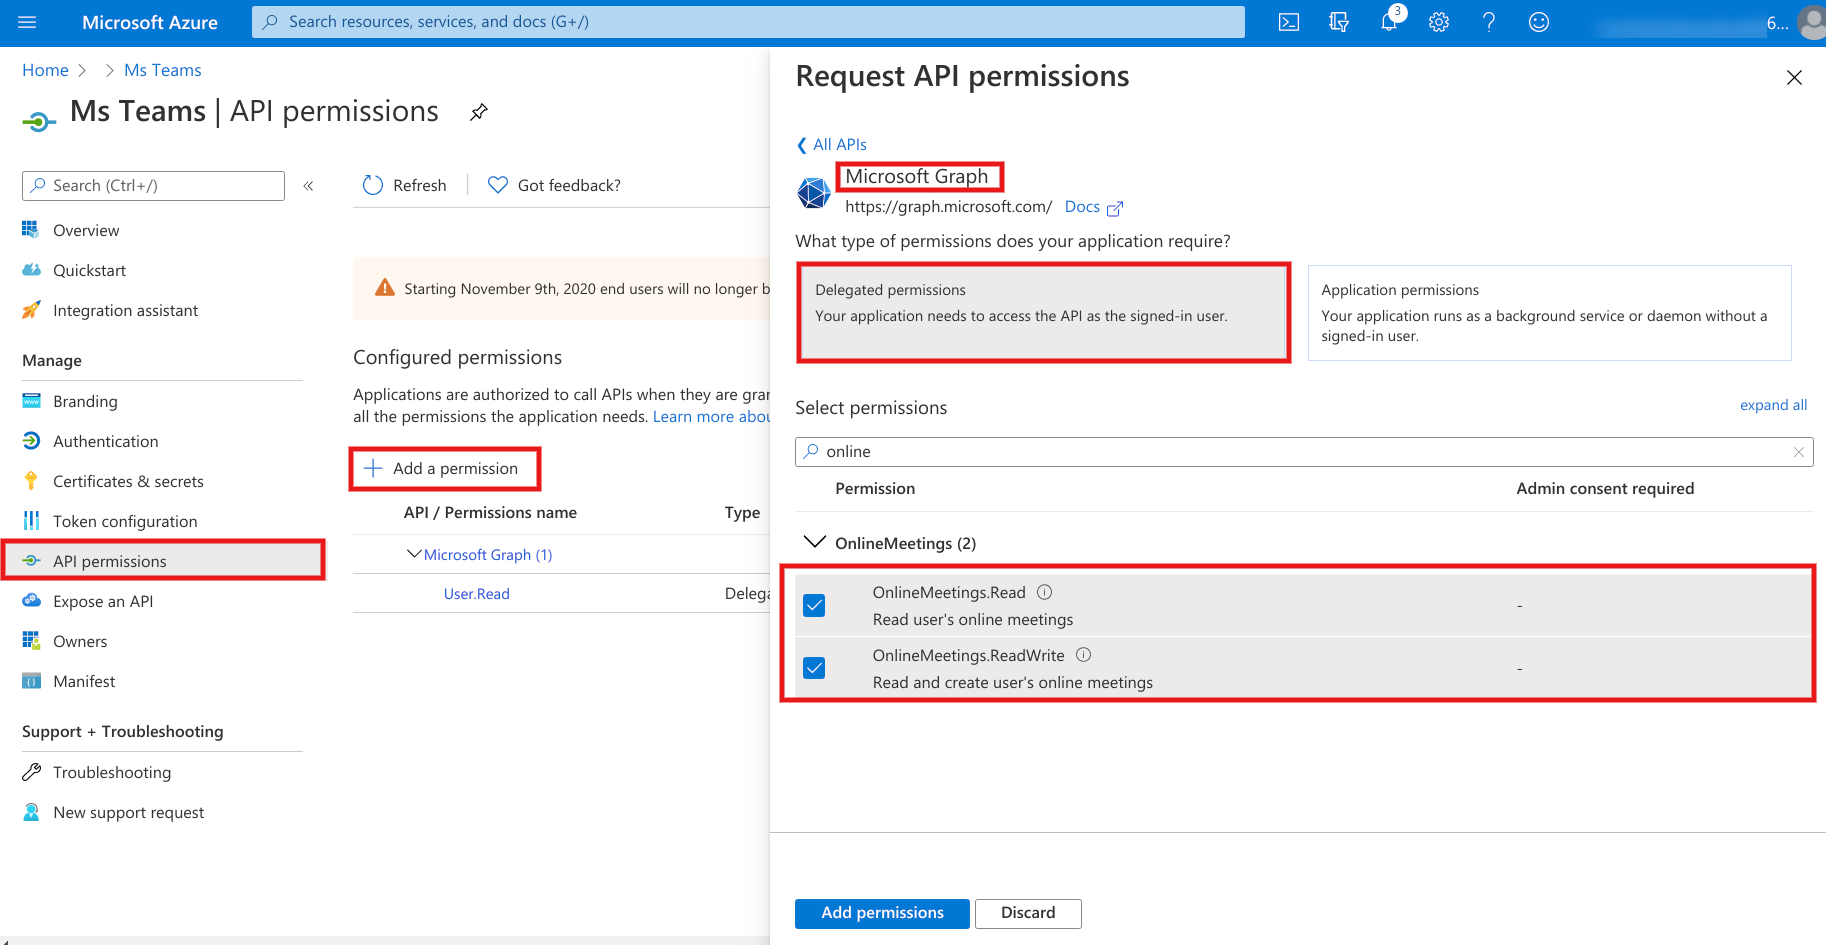Viewport: 1826px width, 945px height.
Task: Click the Admin consent required column header
Action: point(1605,488)
